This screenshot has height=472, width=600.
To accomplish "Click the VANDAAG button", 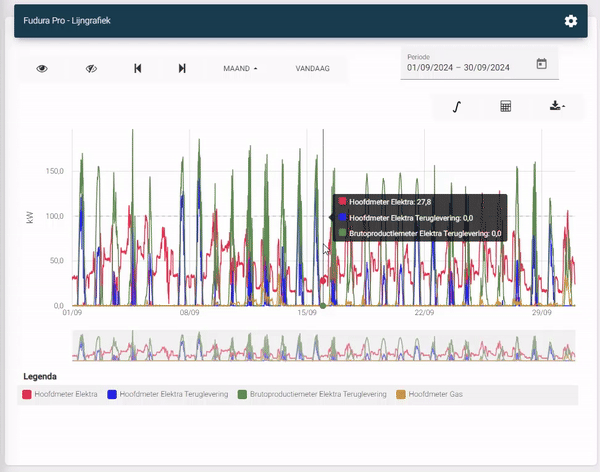I will point(313,69).
